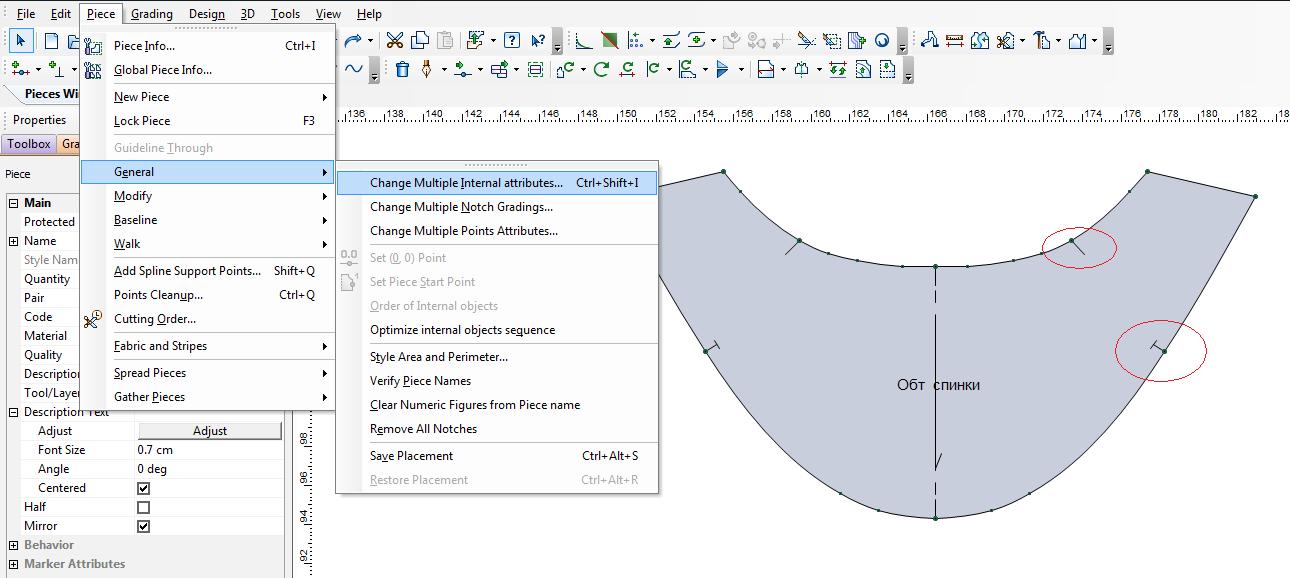Expand the Name property row

[x=14, y=241]
